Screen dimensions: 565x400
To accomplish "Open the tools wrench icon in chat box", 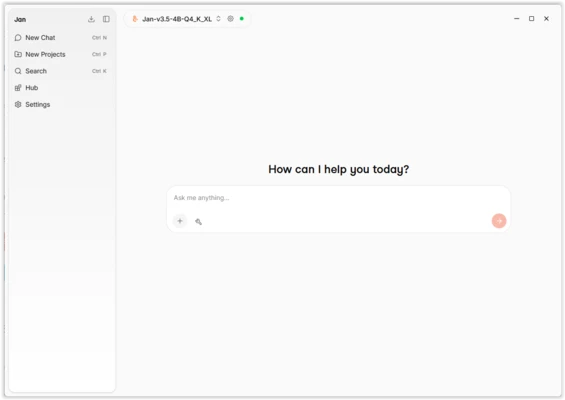I will [198, 222].
